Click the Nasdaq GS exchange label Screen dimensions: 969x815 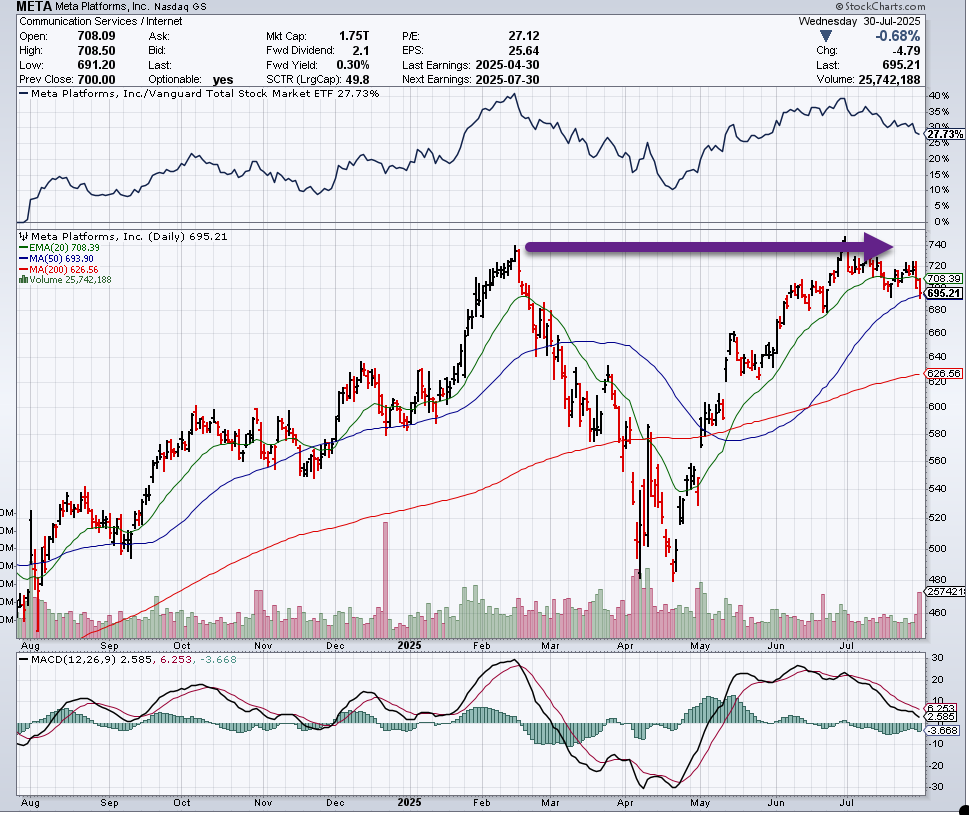click(180, 7)
